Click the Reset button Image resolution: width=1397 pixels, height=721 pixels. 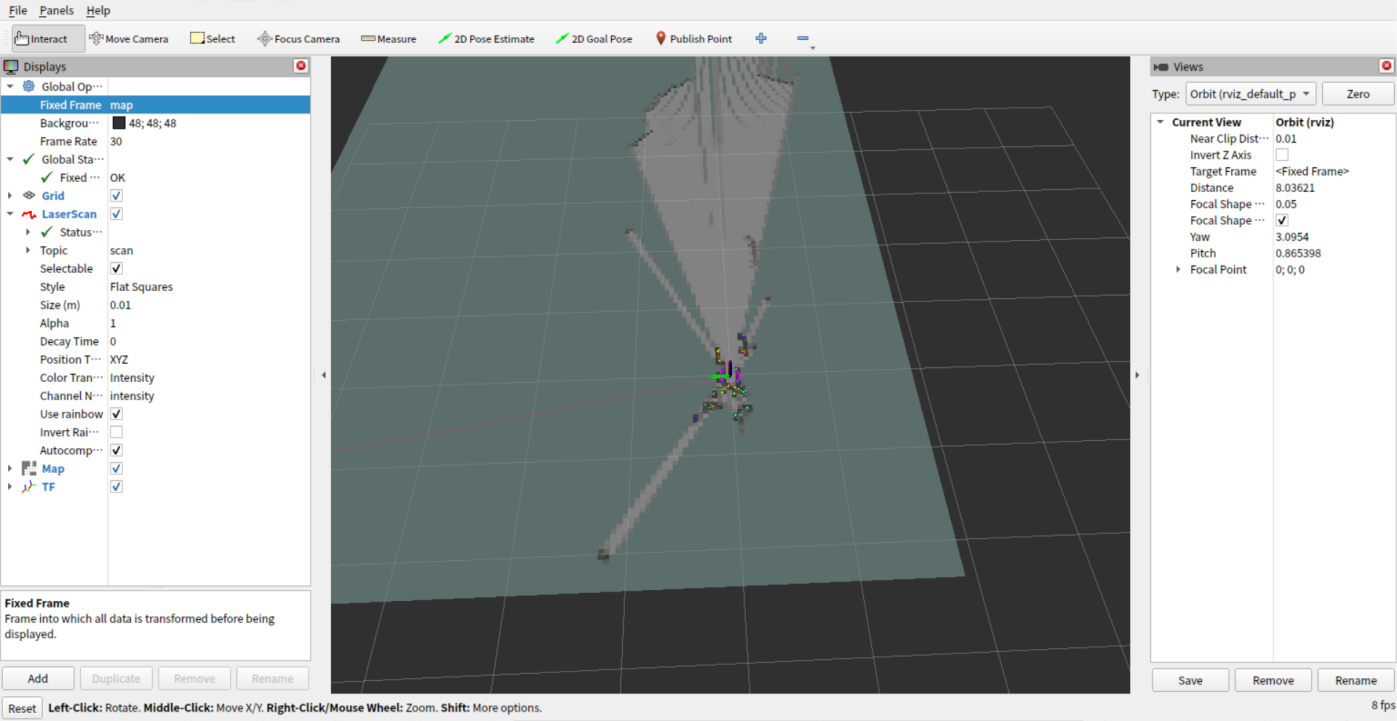click(22, 708)
